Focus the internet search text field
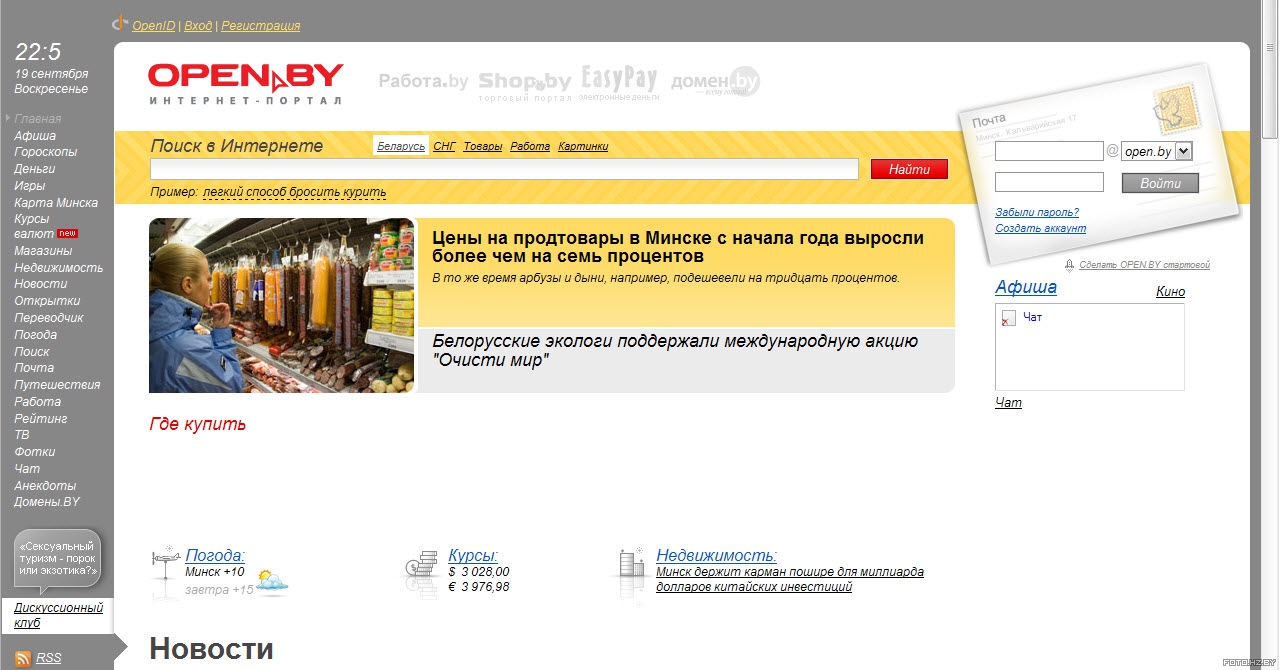Image resolution: width=1280 pixels, height=670 pixels. click(504, 169)
